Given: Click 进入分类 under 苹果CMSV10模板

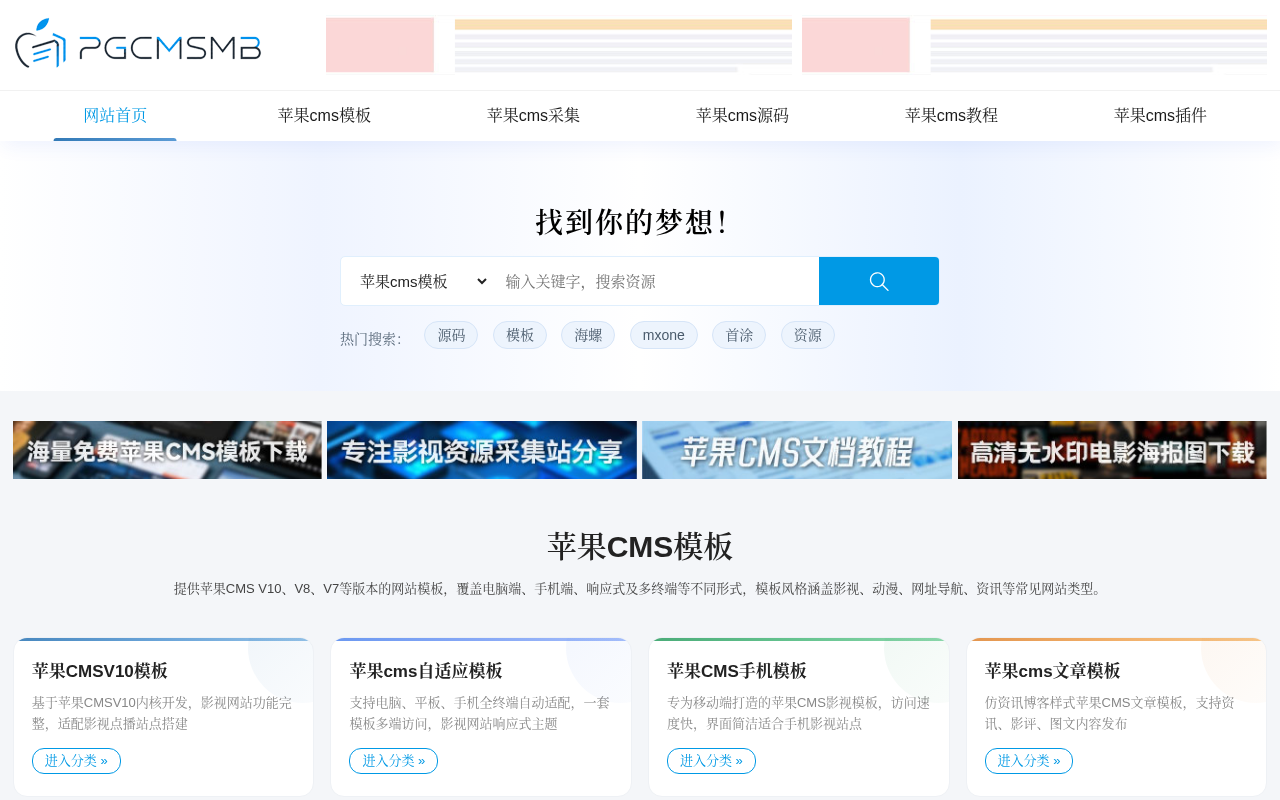Looking at the screenshot, I should click(76, 761).
